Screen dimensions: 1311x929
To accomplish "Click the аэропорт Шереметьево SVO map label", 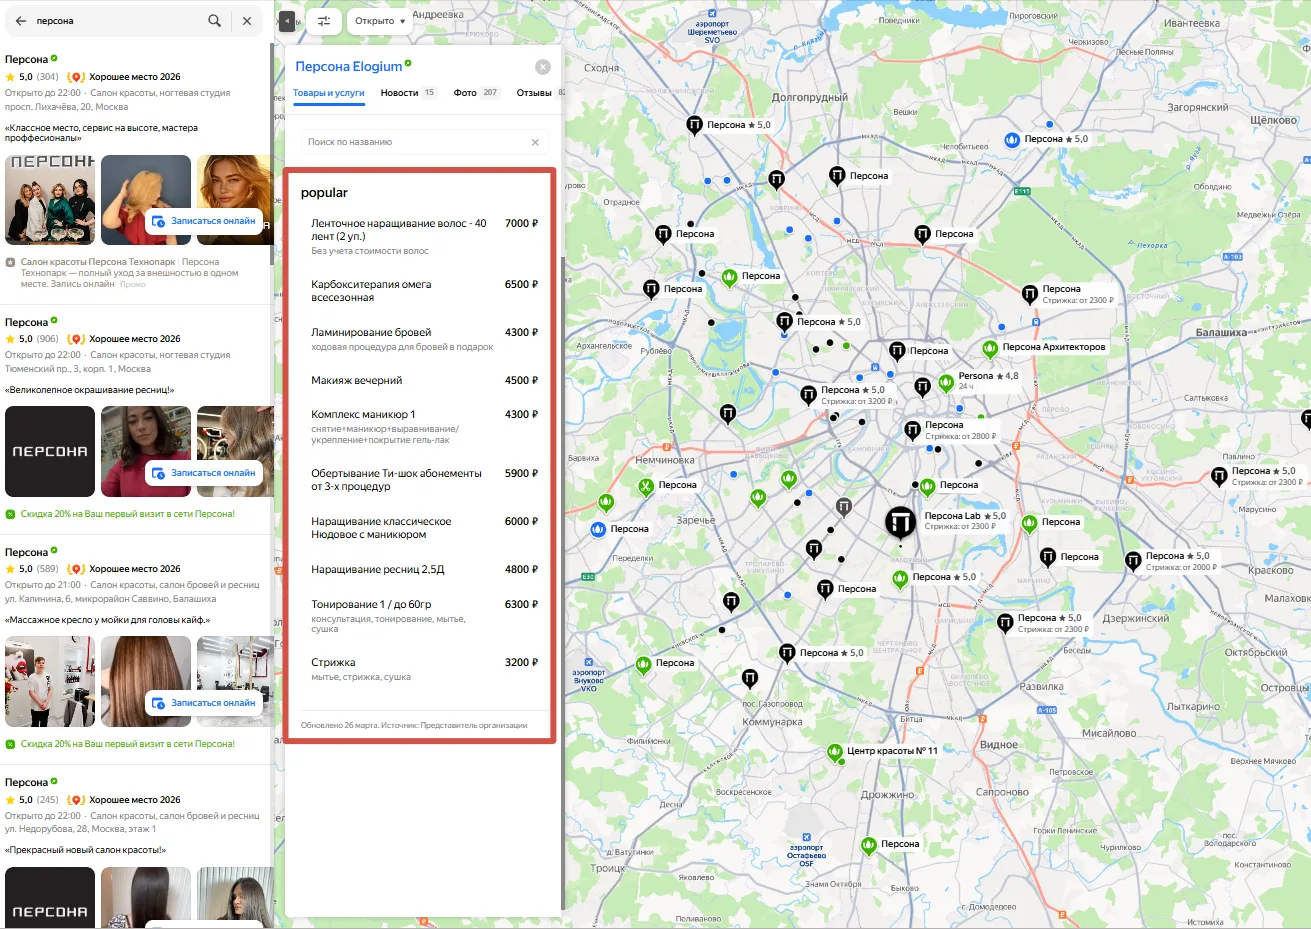I will click(x=712, y=32).
